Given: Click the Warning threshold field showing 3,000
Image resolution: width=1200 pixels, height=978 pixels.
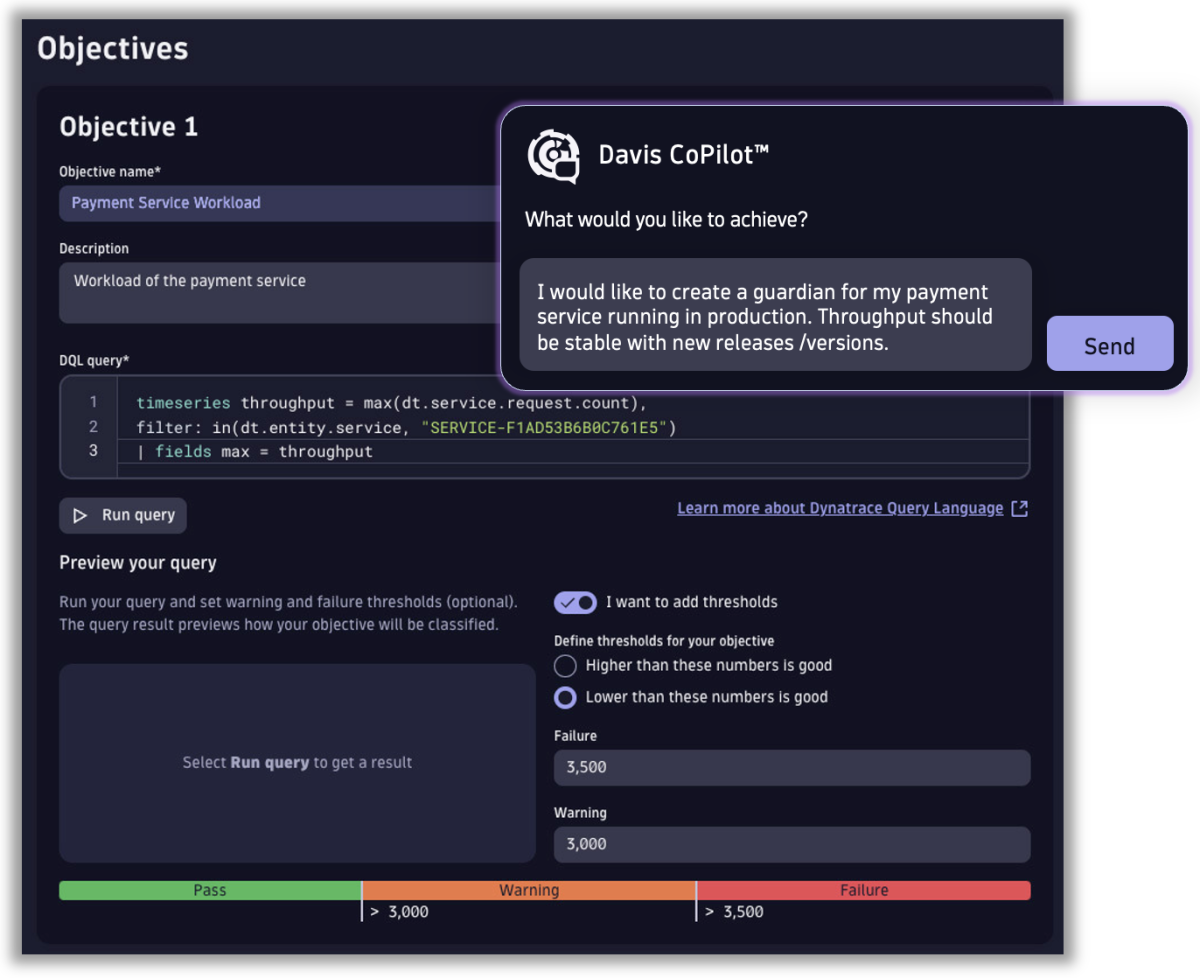Looking at the screenshot, I should 790,844.
